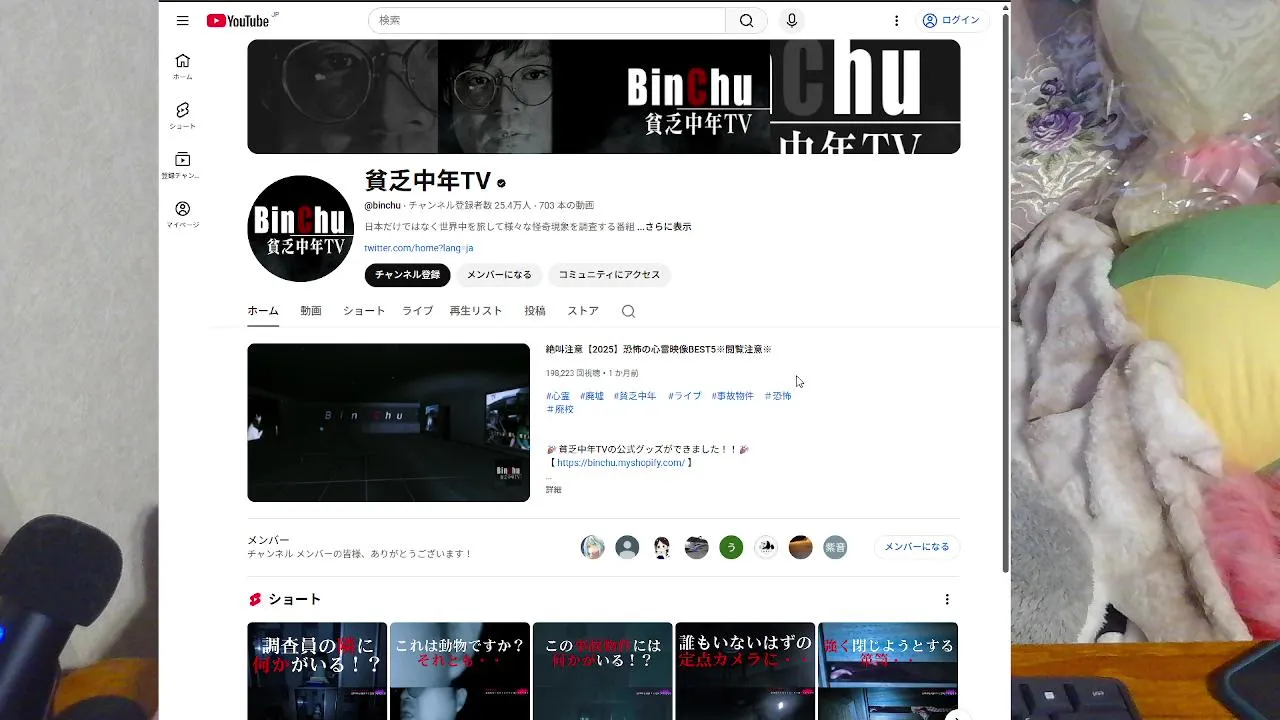Click the #心霊 hashtag
This screenshot has height=720, width=1280.
click(558, 396)
